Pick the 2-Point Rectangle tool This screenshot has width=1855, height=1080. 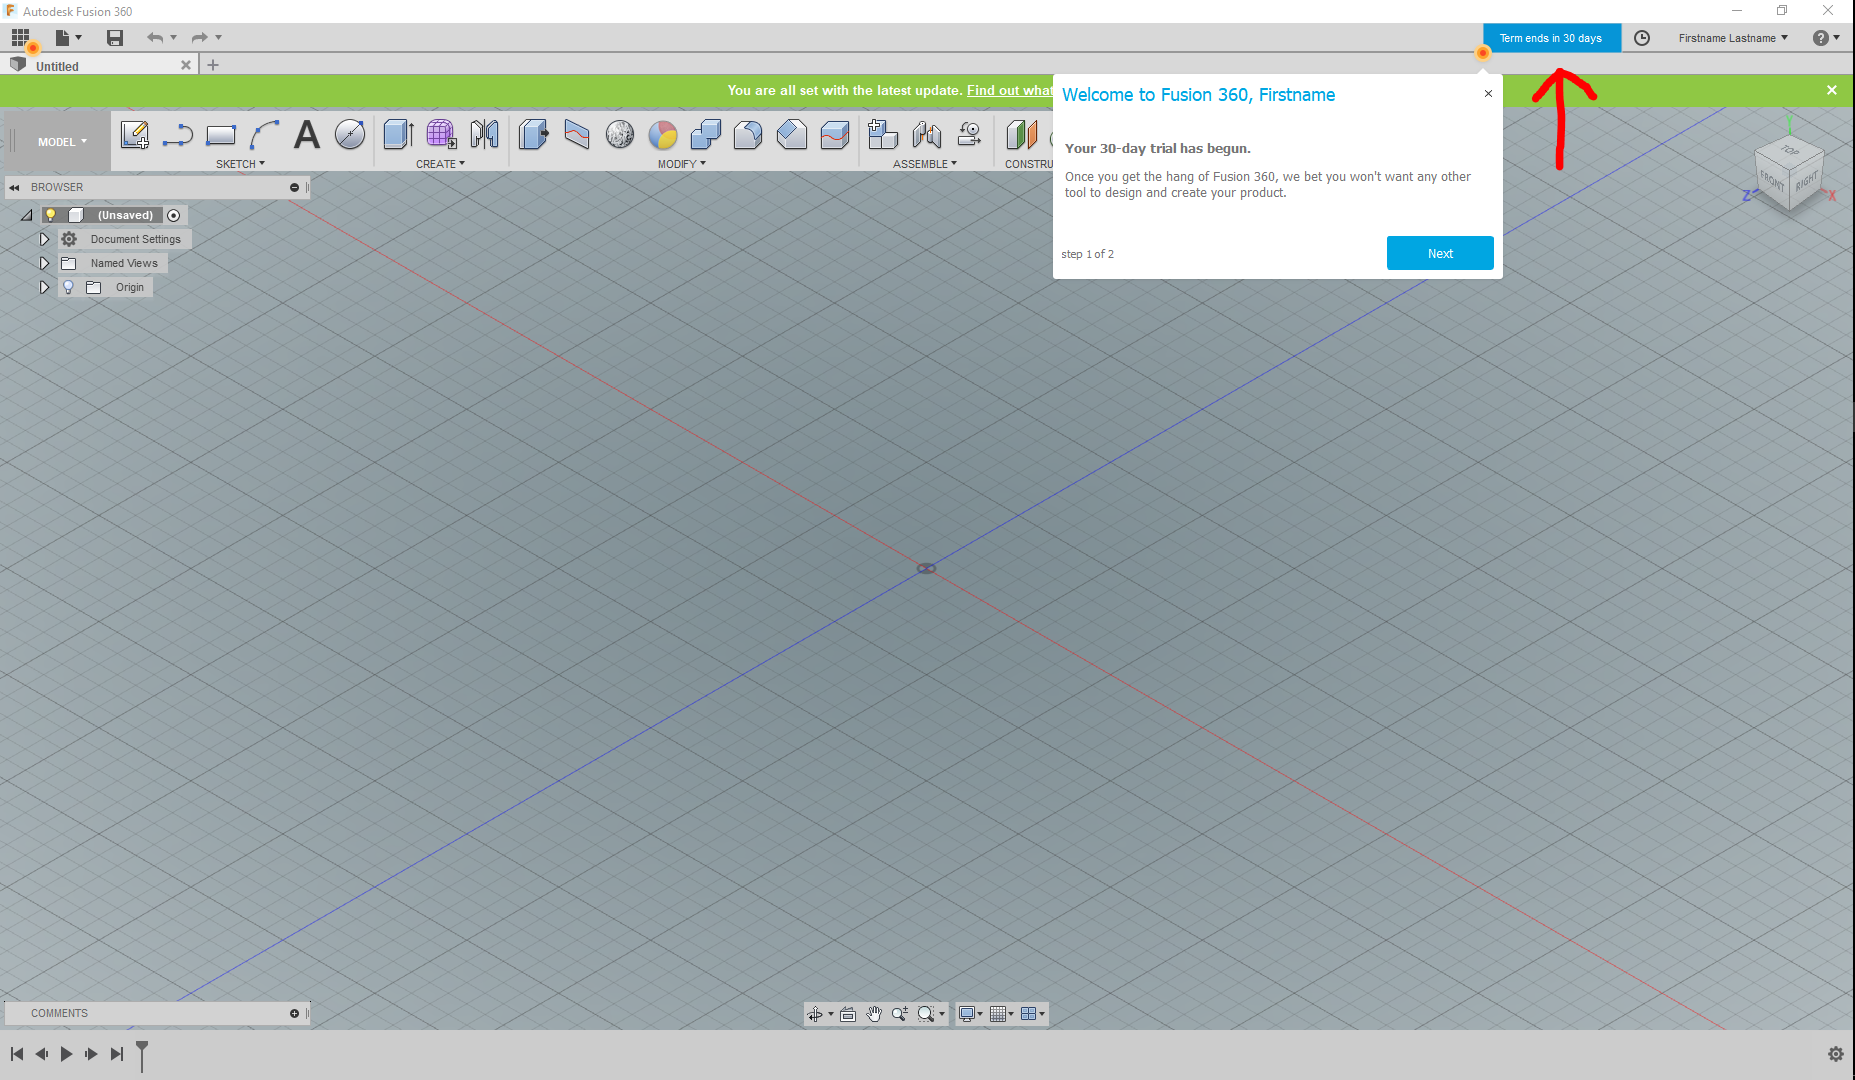tap(221, 135)
